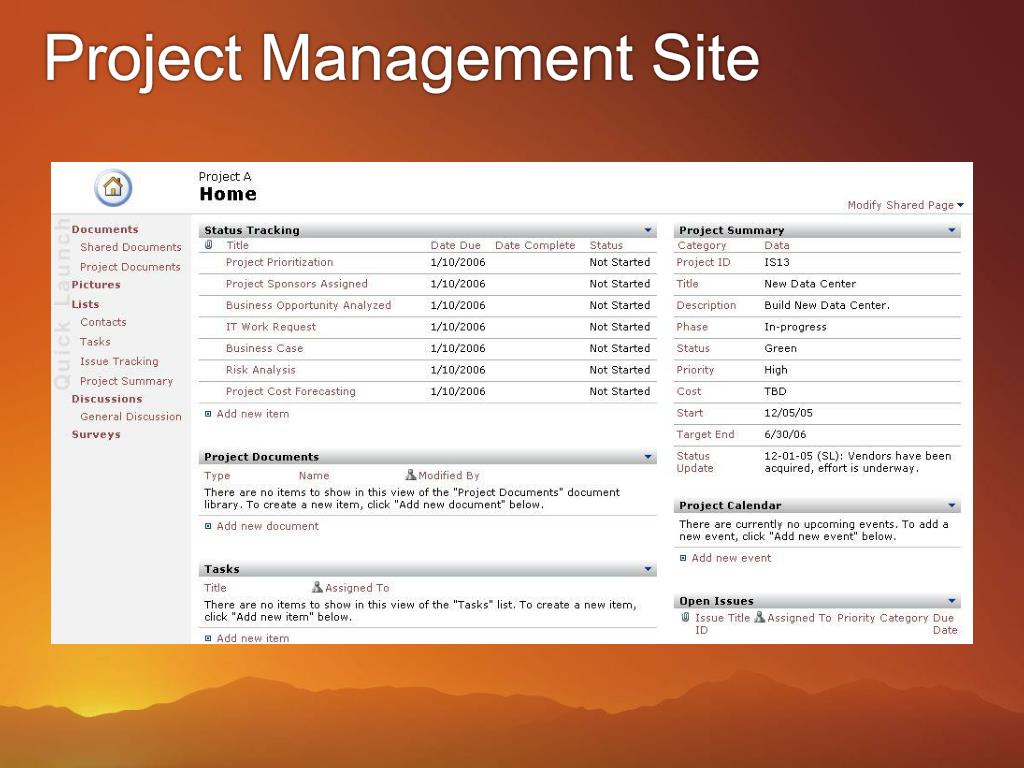Open Open Issues web part menu arrow

pos(952,601)
